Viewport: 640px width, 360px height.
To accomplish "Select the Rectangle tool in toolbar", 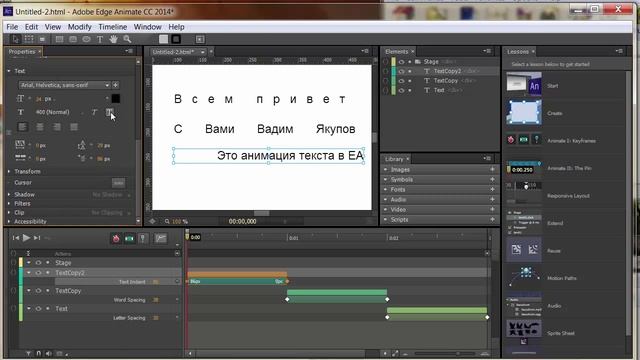I will [60, 39].
